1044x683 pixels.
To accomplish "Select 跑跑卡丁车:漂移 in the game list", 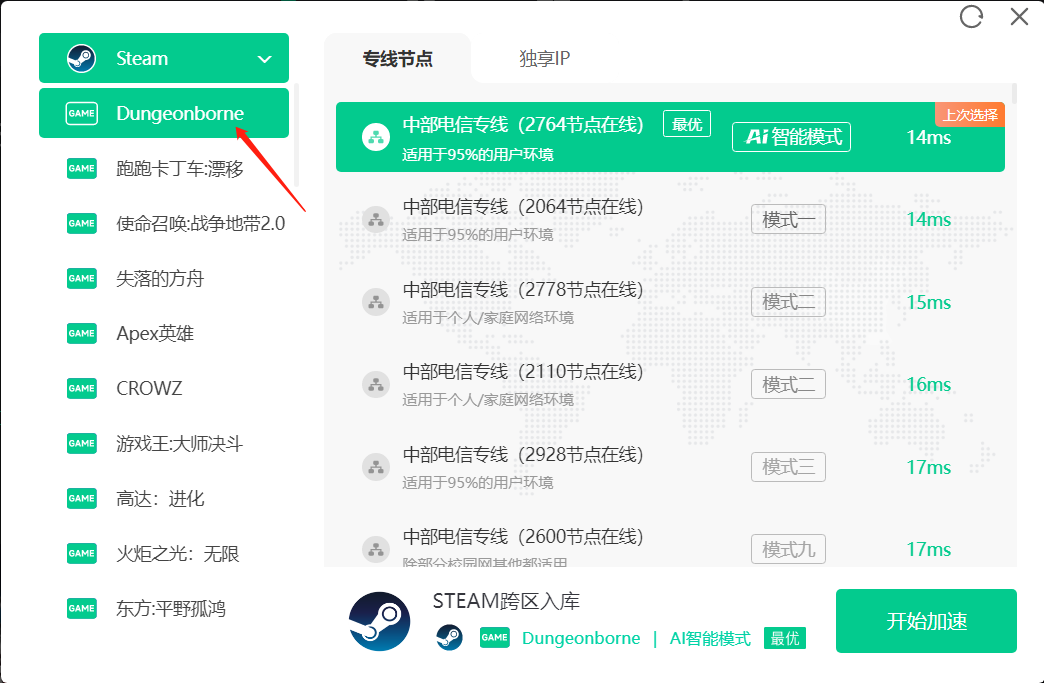I will click(180, 169).
